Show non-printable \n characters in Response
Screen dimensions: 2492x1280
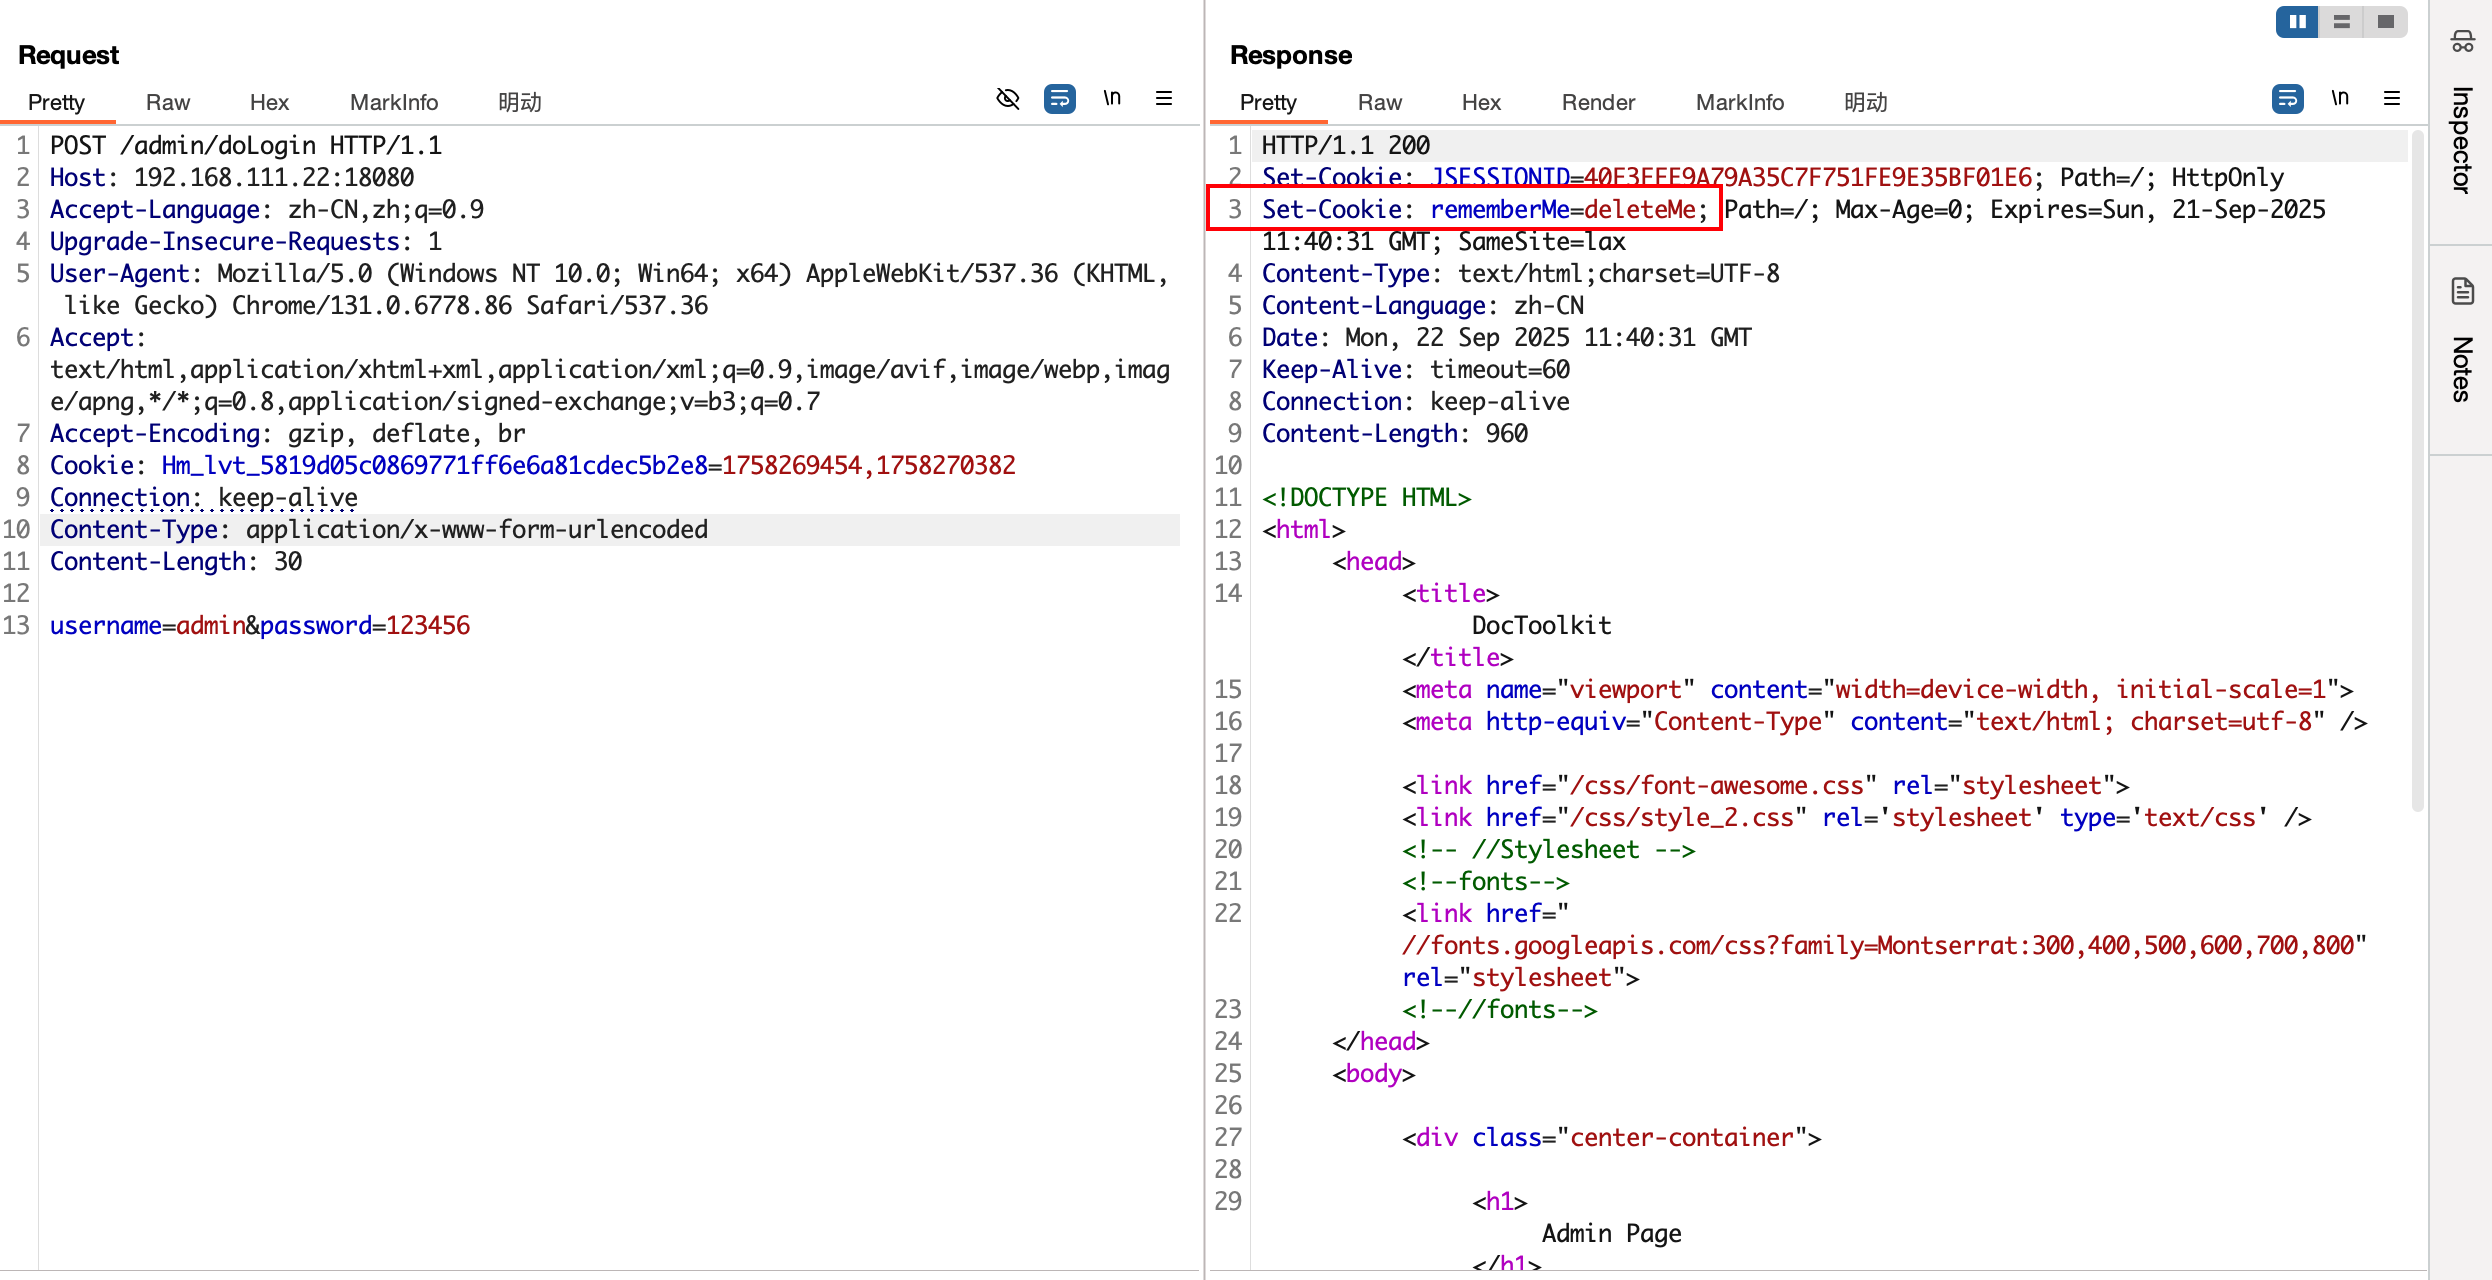[2340, 98]
